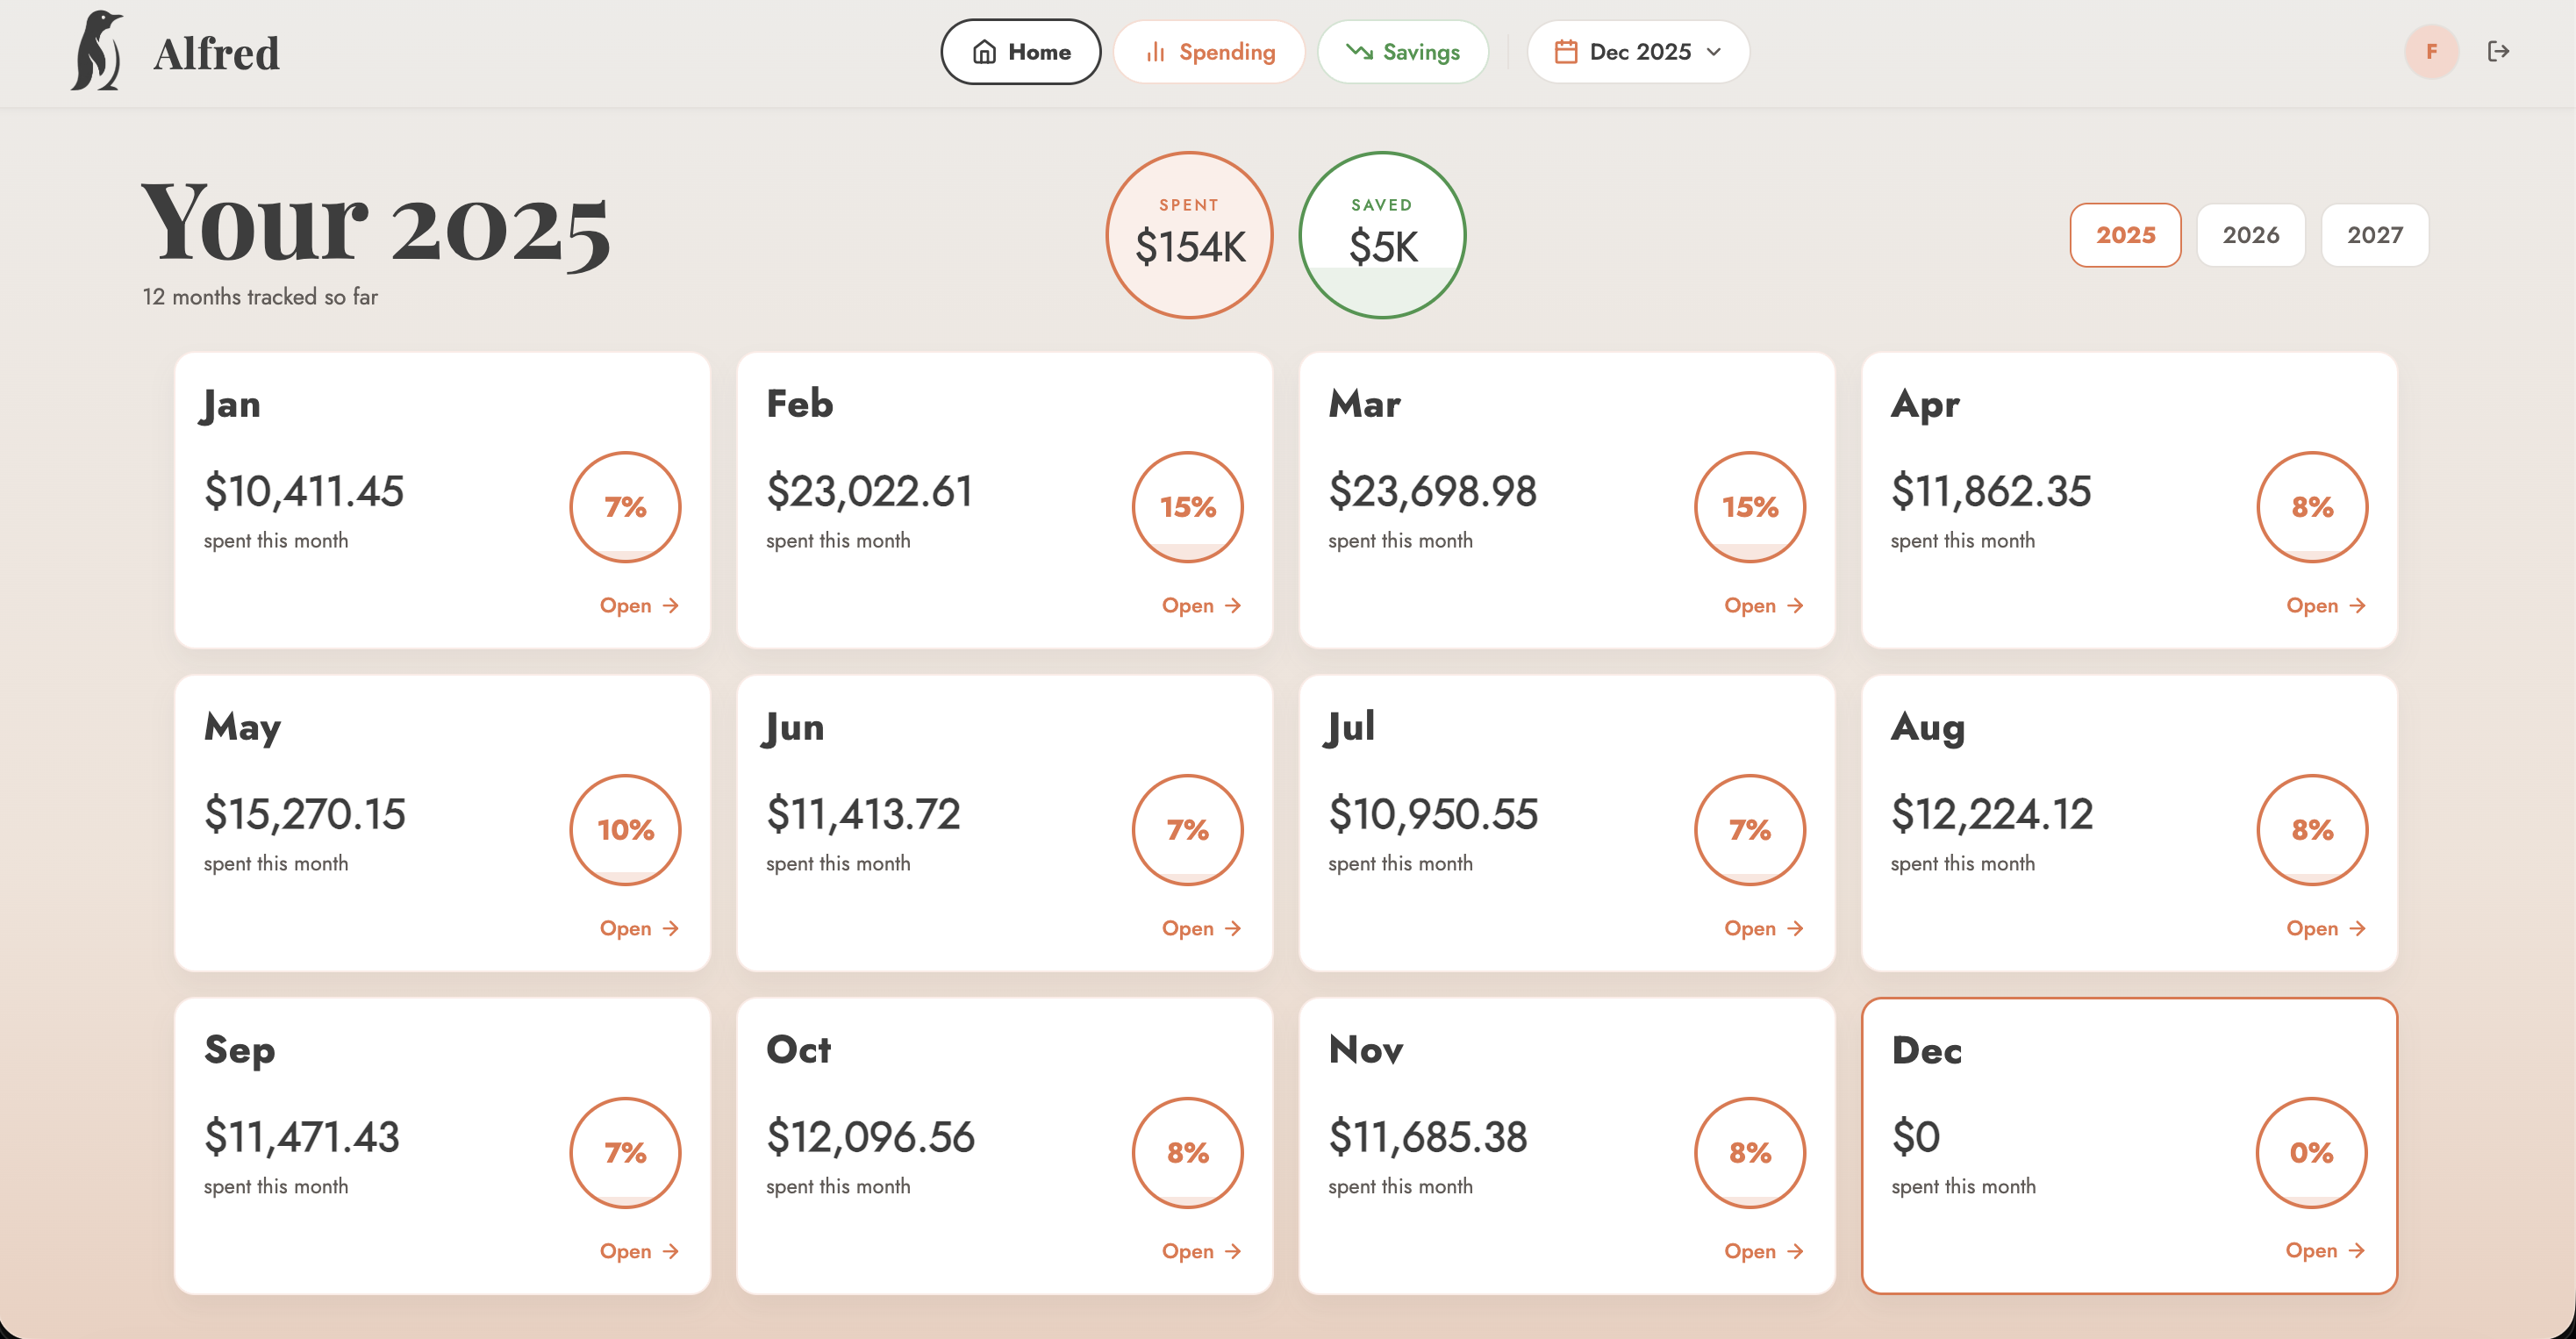Expand the Dec 2025 month dropdown
This screenshot has width=2576, height=1339.
pos(1638,51)
